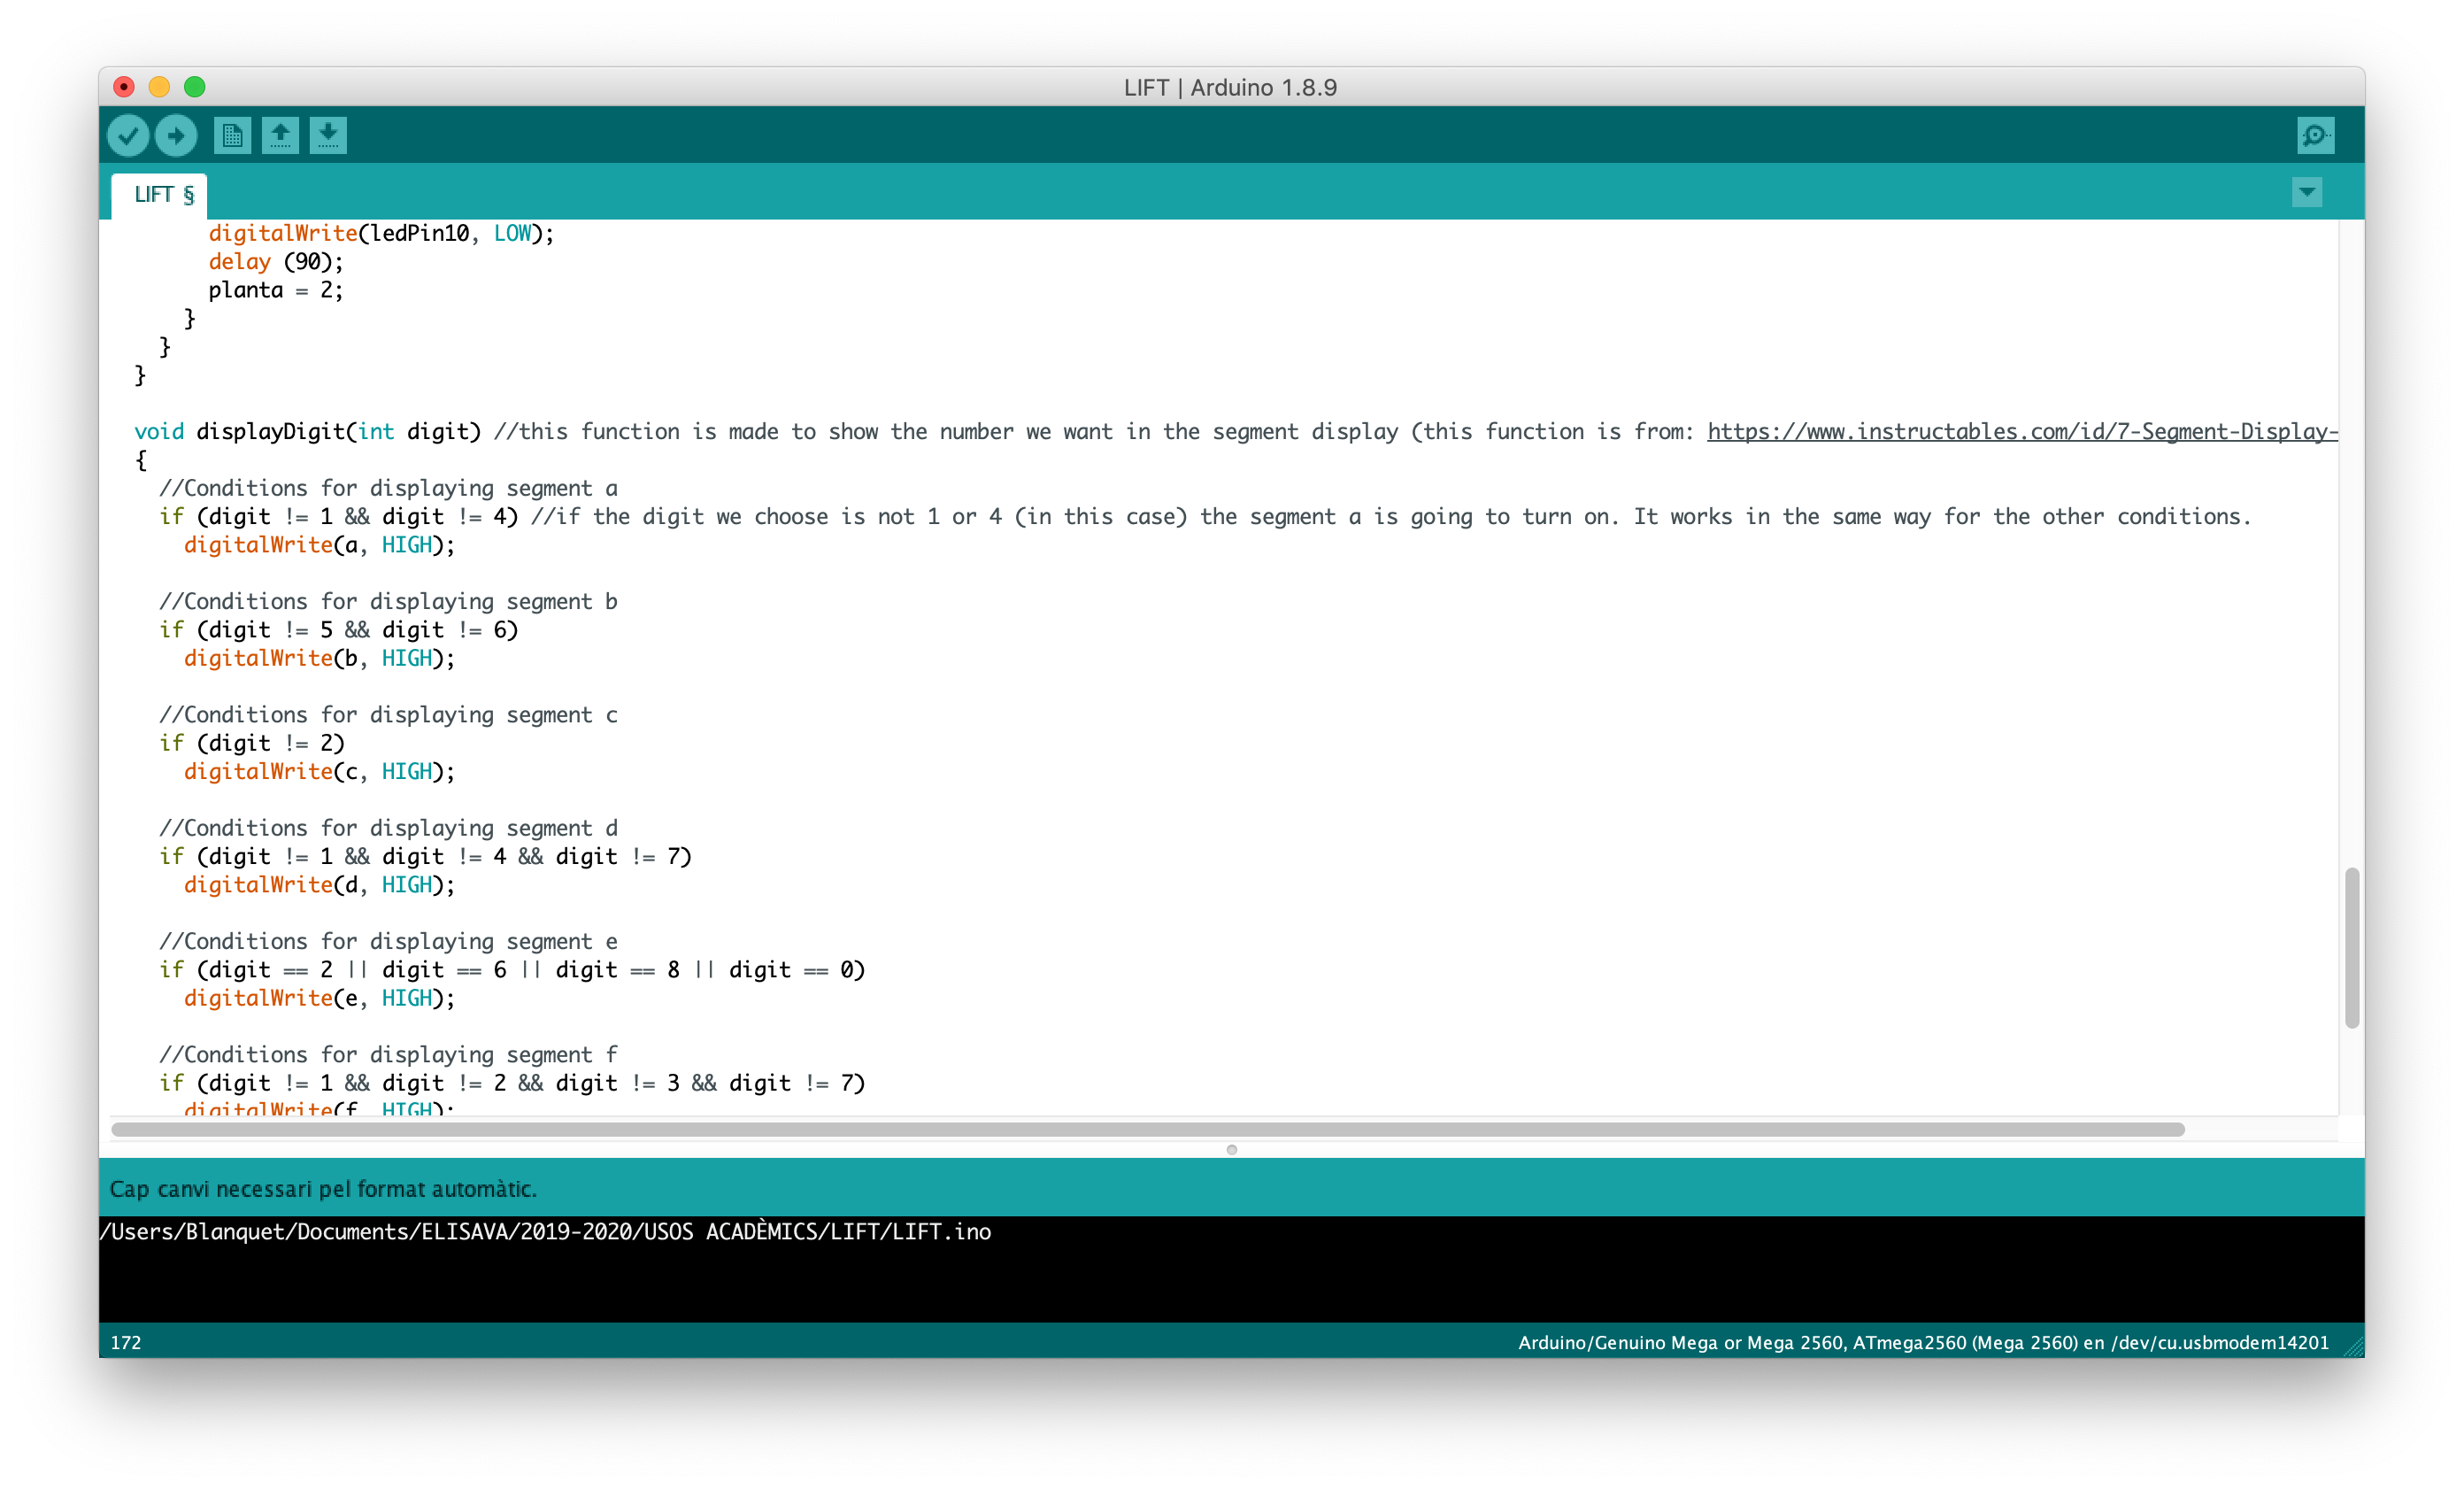The width and height of the screenshot is (2464, 1489).
Task: Click comment 'Conditions for displaying segment d'
Action: point(388,828)
